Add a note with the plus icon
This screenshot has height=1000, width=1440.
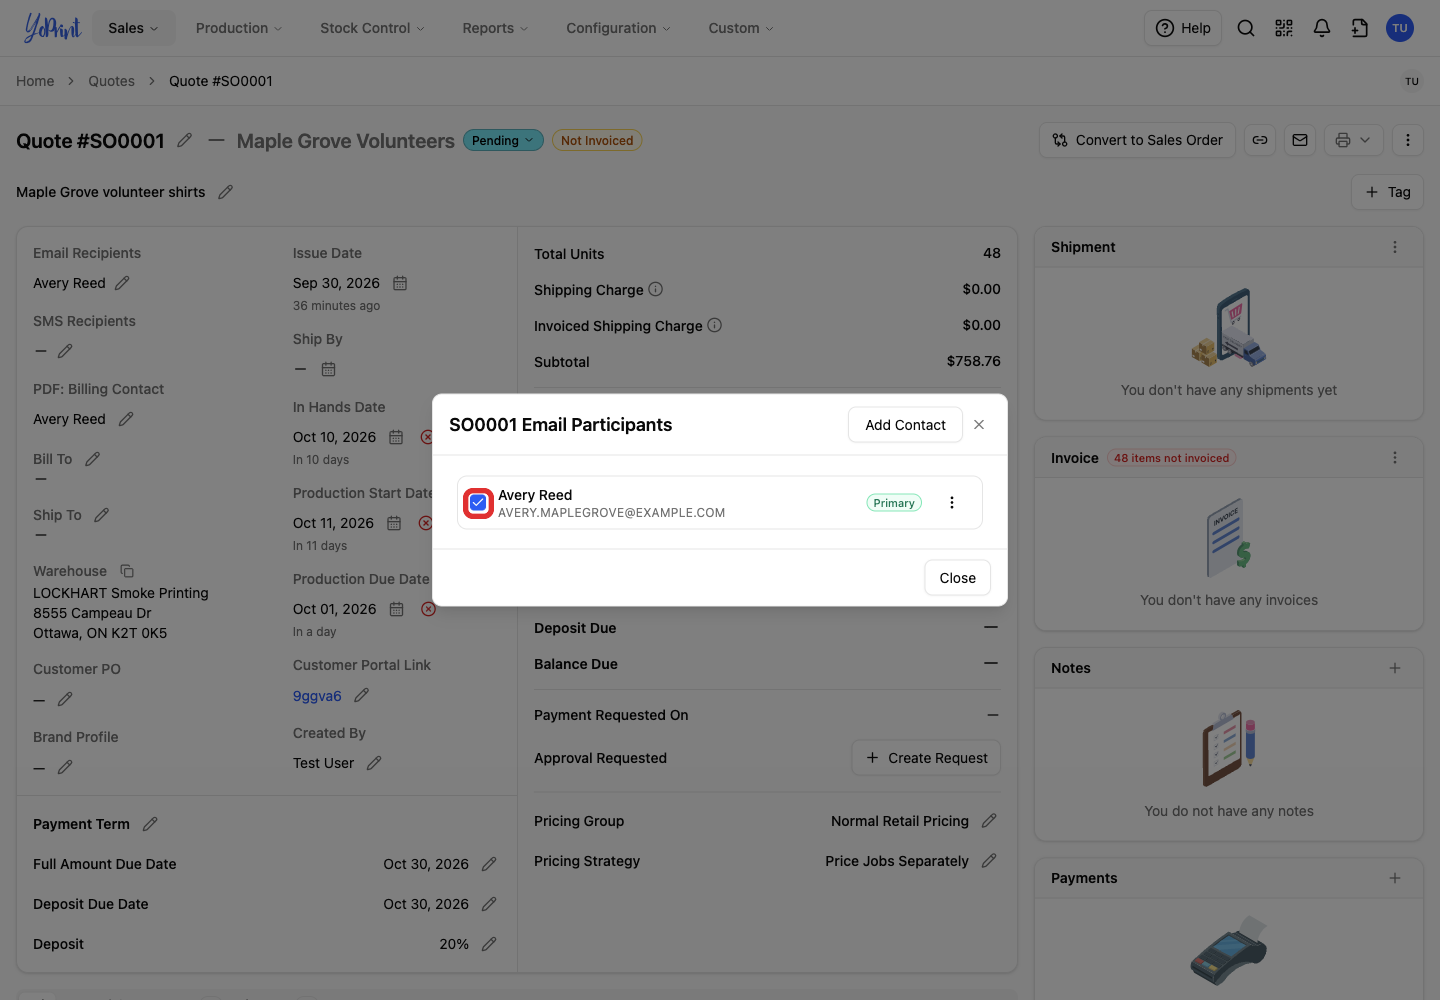click(x=1395, y=668)
